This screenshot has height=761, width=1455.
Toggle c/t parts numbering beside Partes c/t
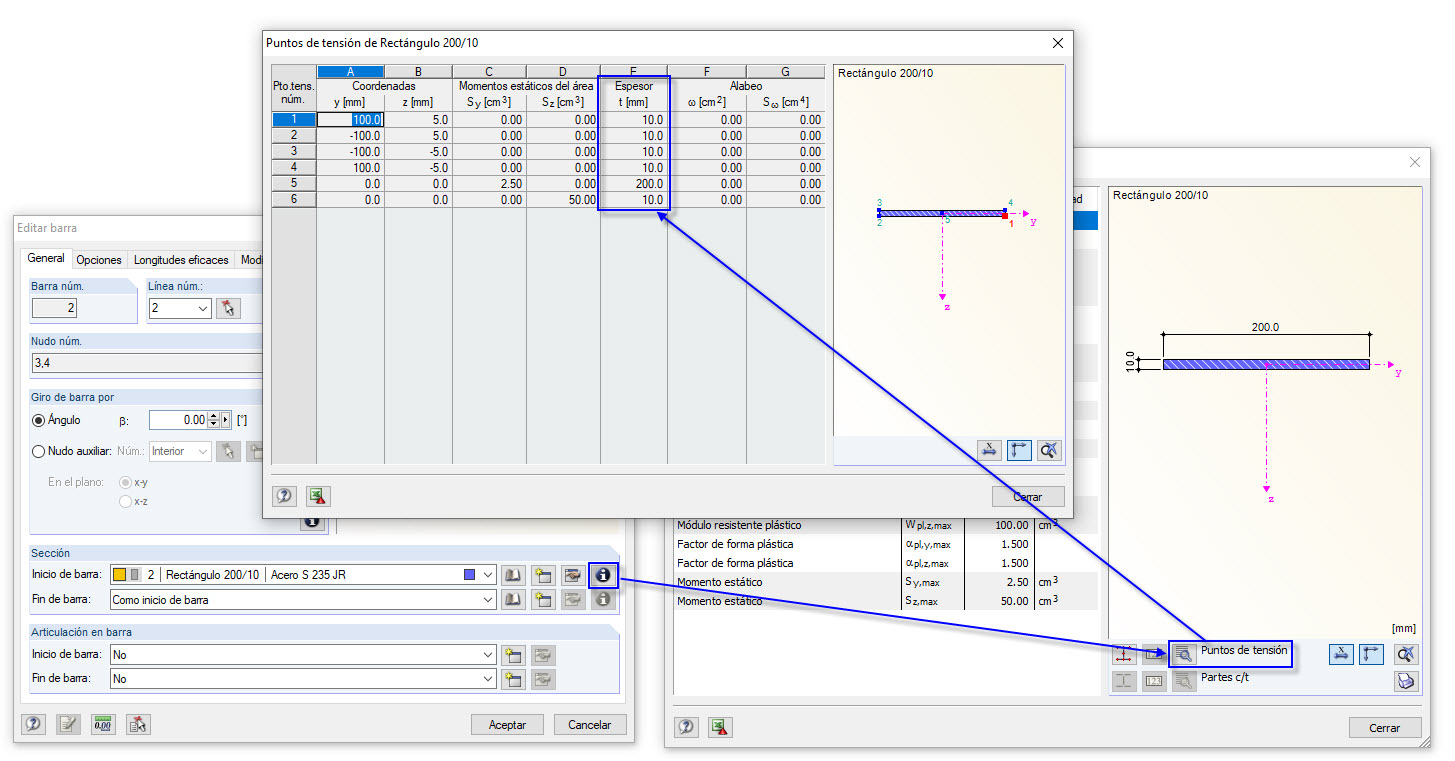(x=1154, y=681)
